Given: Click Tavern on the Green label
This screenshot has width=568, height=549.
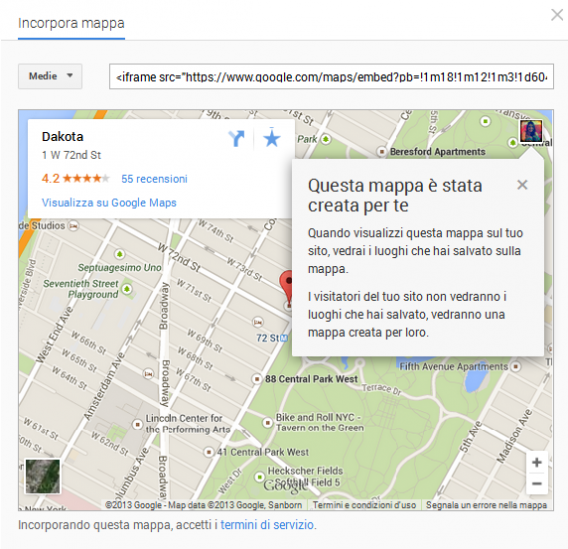Looking at the screenshot, I should click(x=320, y=428).
